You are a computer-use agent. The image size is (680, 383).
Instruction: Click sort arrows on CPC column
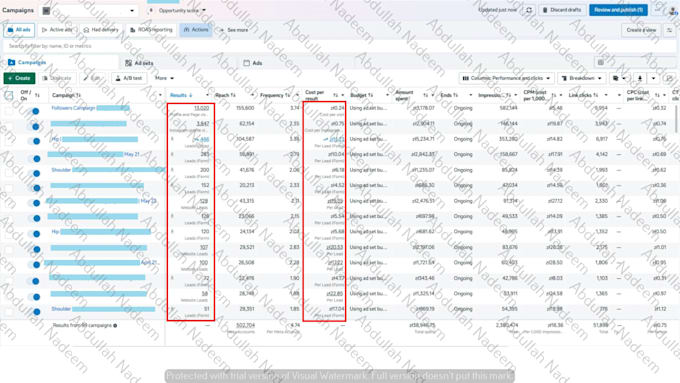(657, 95)
